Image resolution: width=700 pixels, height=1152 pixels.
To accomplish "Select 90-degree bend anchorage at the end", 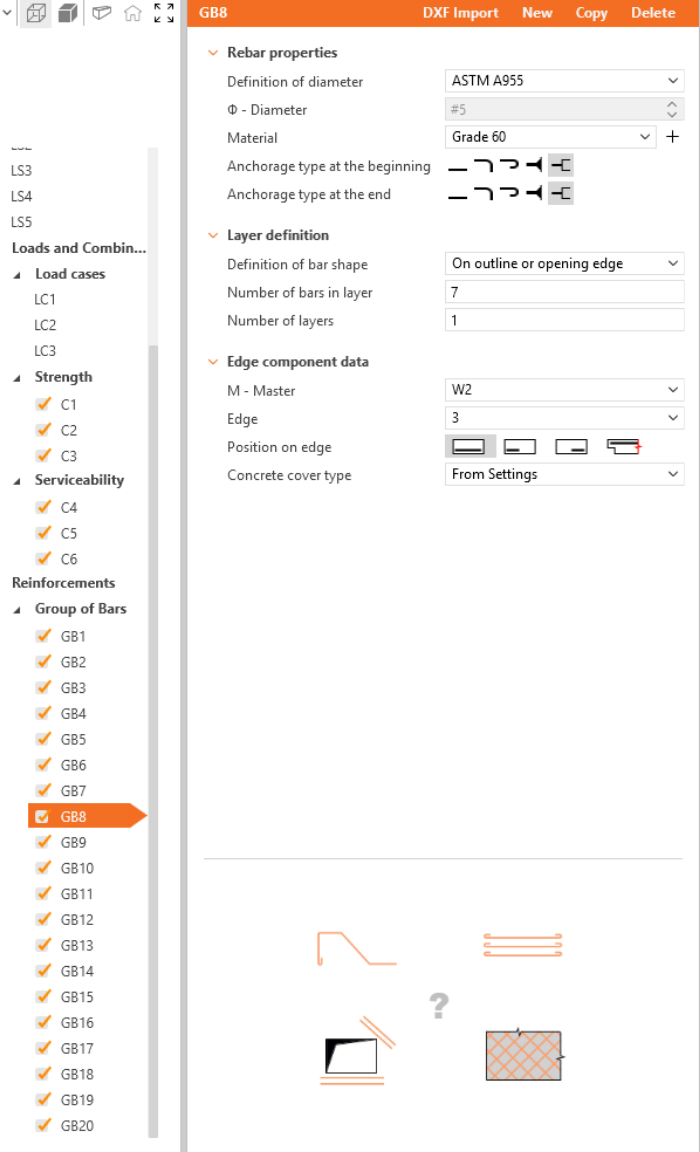I will click(x=483, y=194).
